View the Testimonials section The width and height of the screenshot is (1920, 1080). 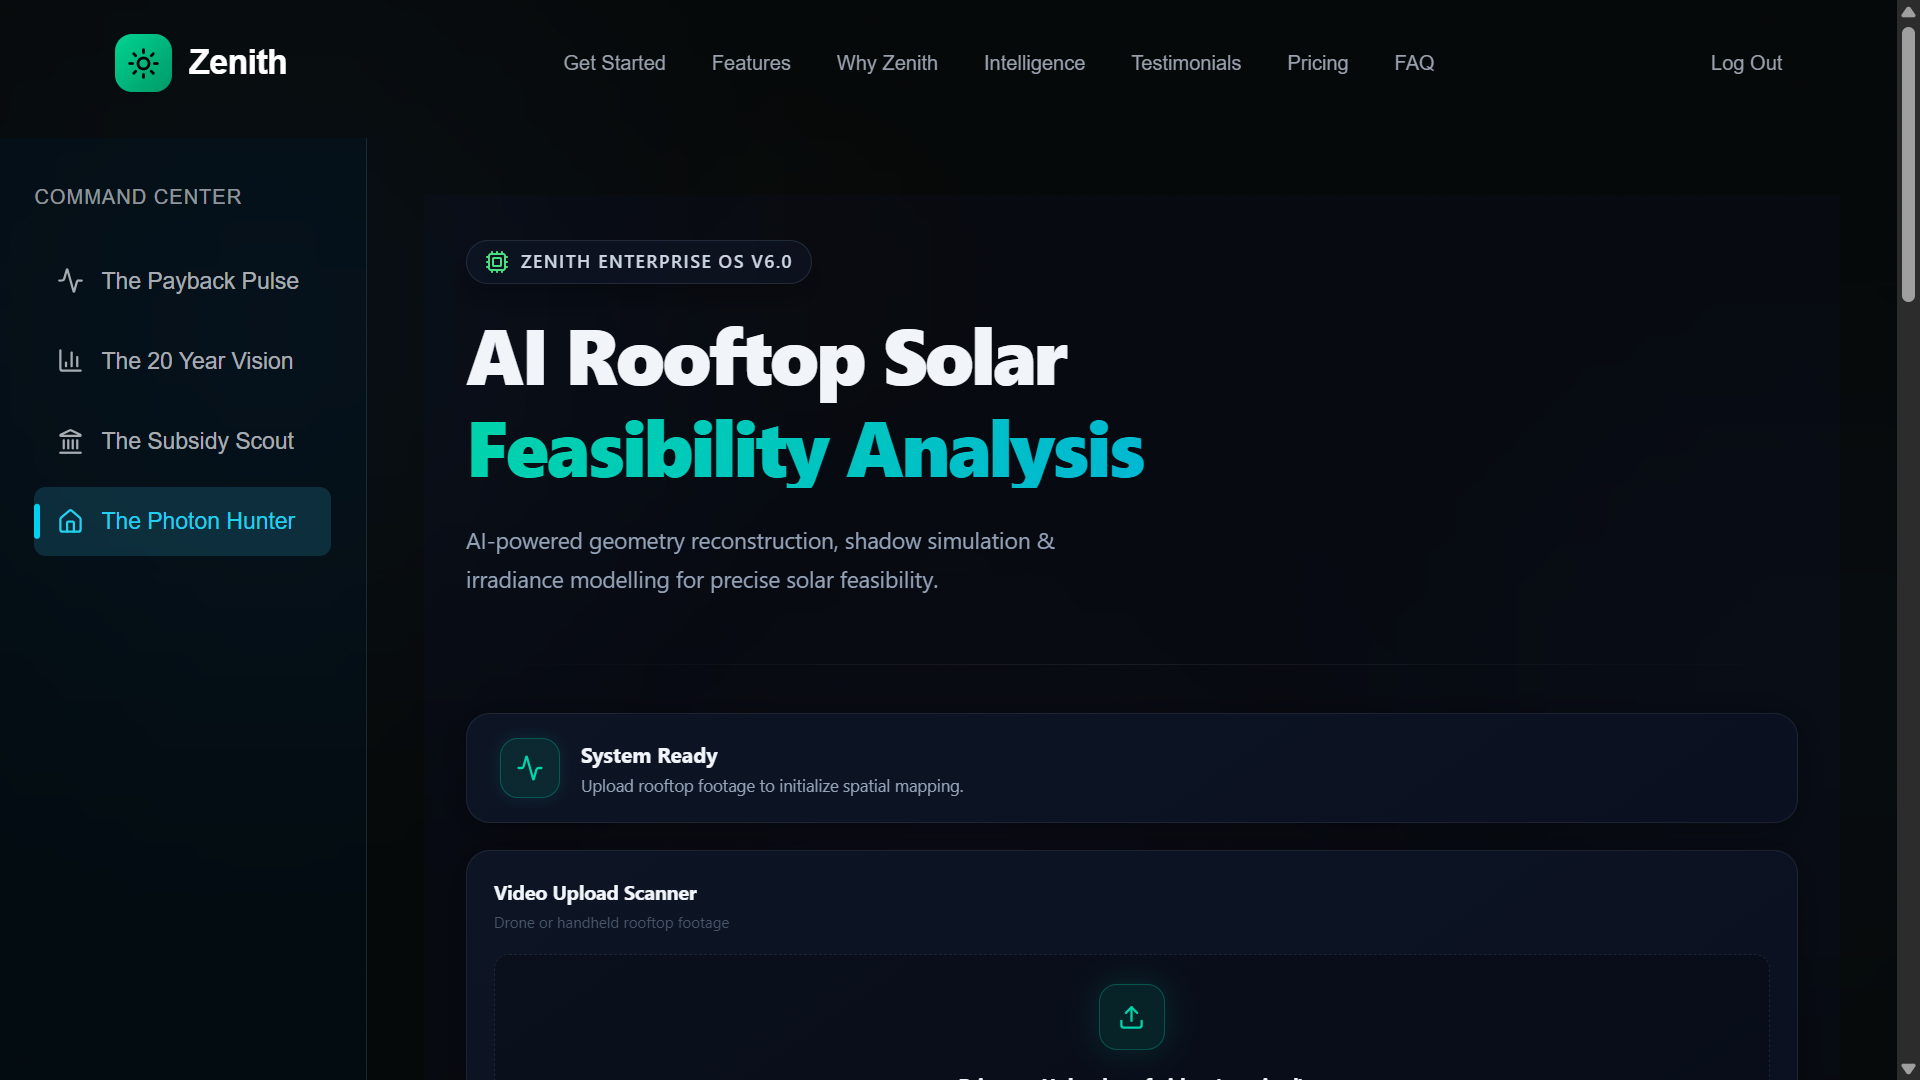[1186, 63]
